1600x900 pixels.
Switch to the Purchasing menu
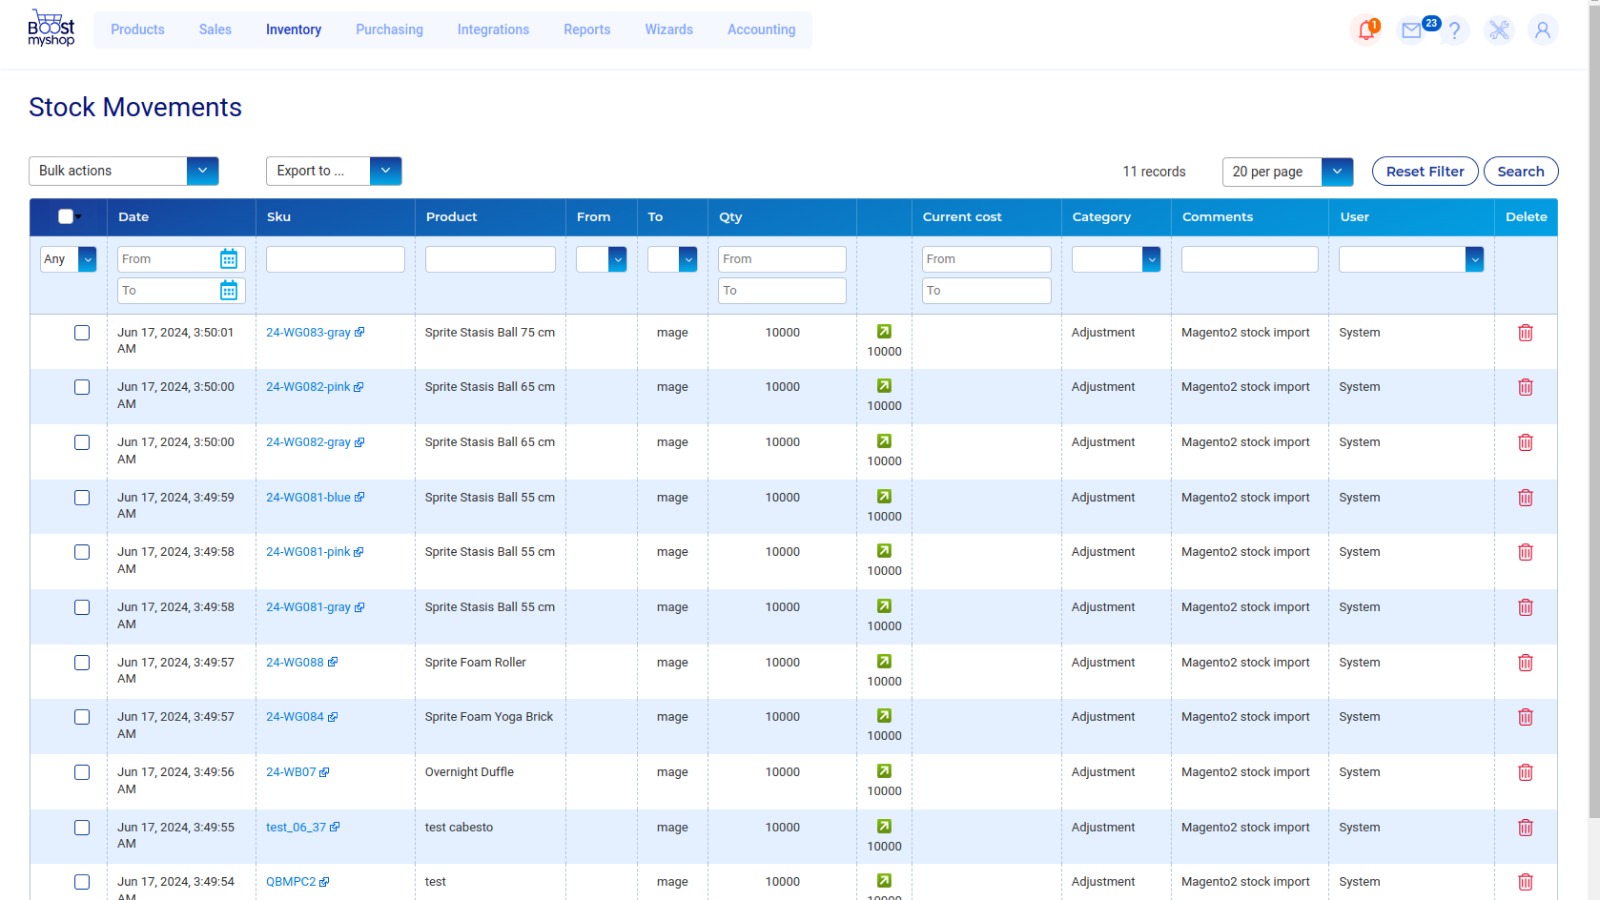pos(389,29)
